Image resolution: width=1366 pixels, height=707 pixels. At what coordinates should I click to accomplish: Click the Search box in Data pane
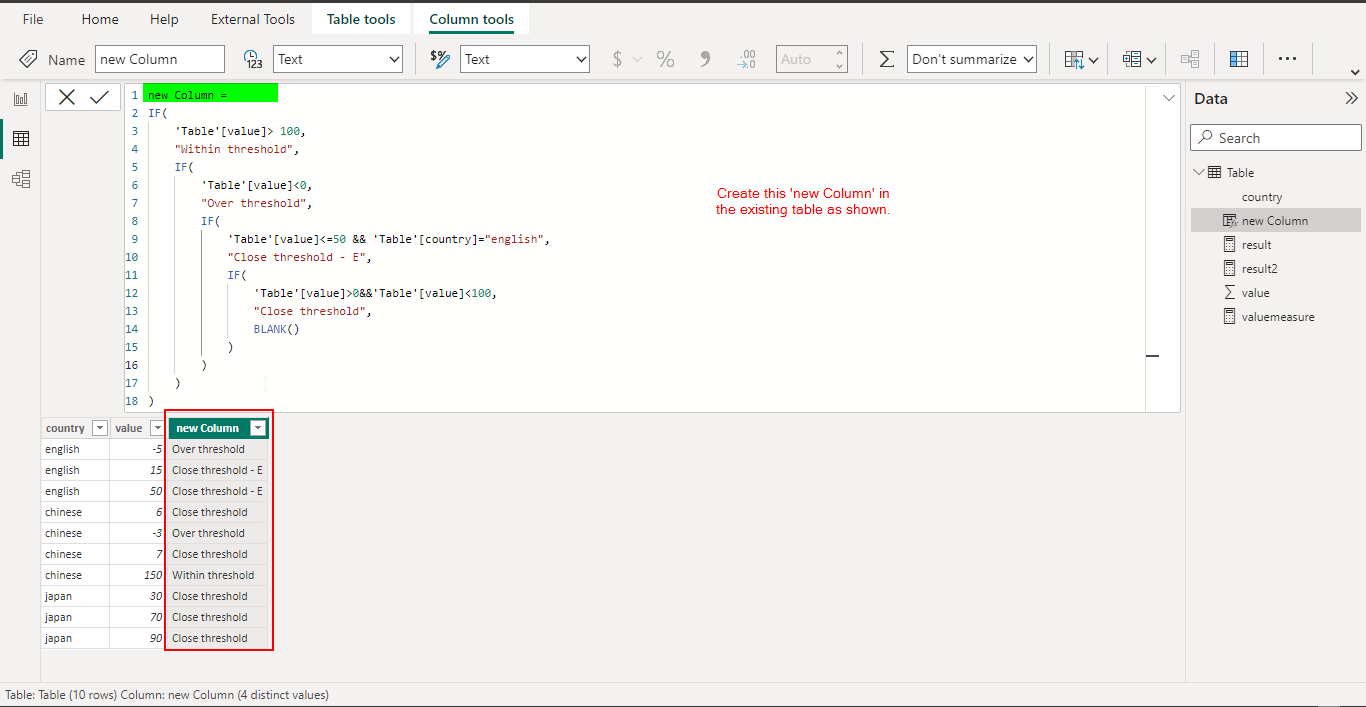click(1276, 138)
